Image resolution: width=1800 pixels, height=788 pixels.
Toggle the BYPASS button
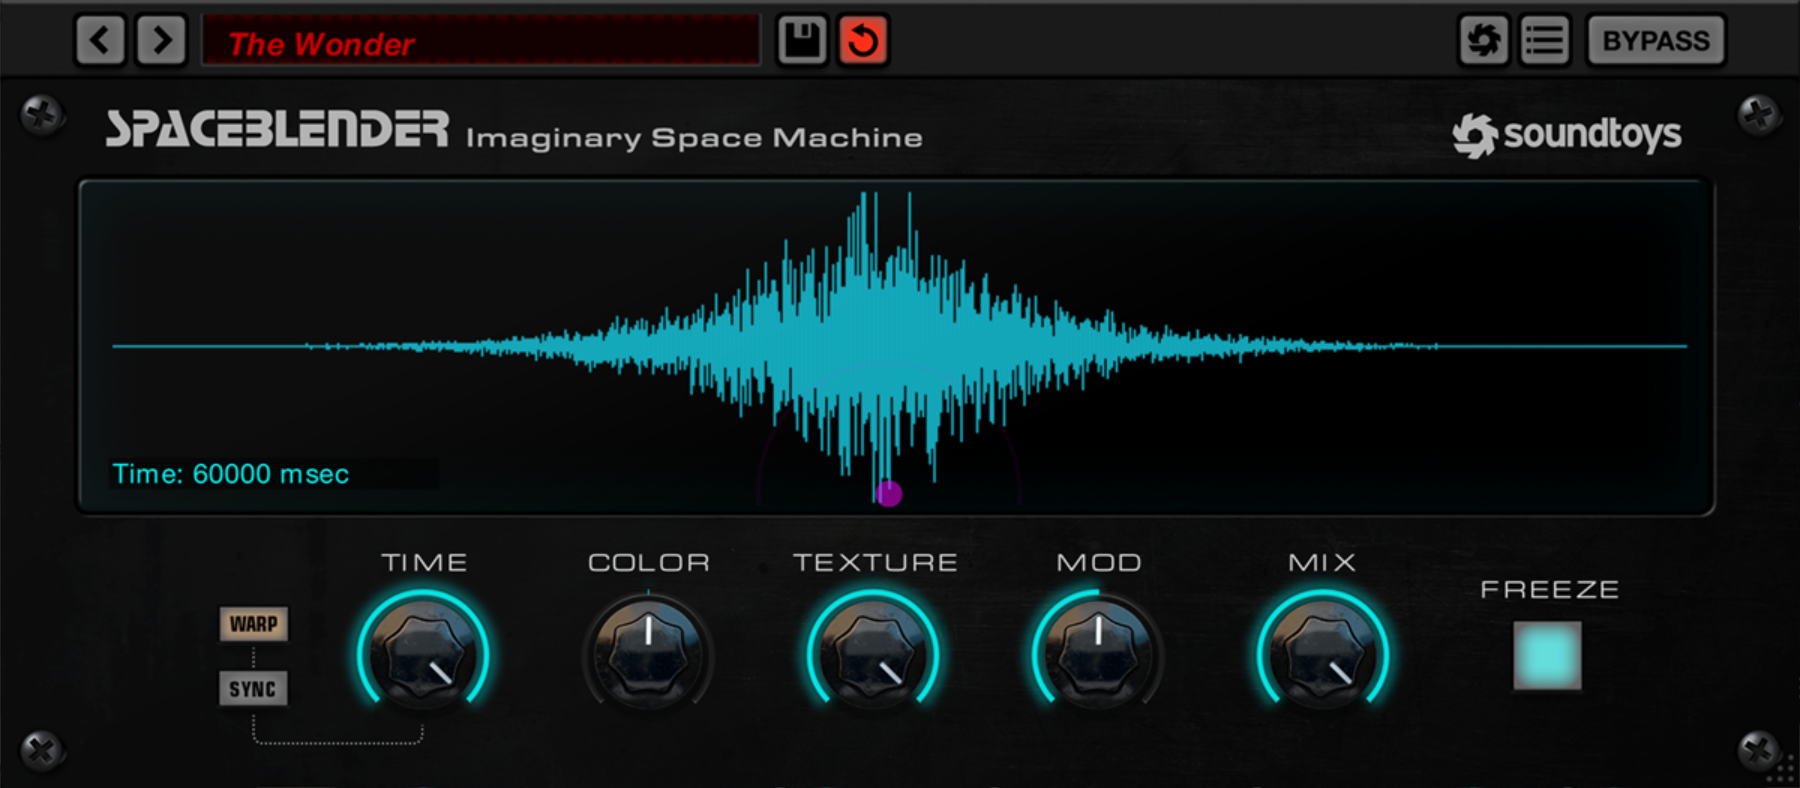point(1656,41)
